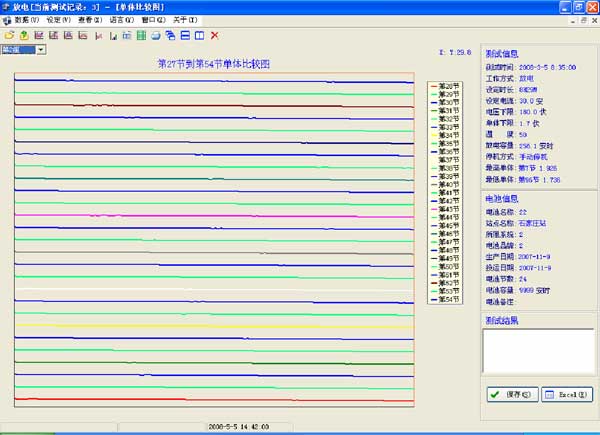The height and width of the screenshot is (435, 600).
Task: Click the 单体下限 value 1.7 伏
Action: pyautogui.click(x=529, y=123)
